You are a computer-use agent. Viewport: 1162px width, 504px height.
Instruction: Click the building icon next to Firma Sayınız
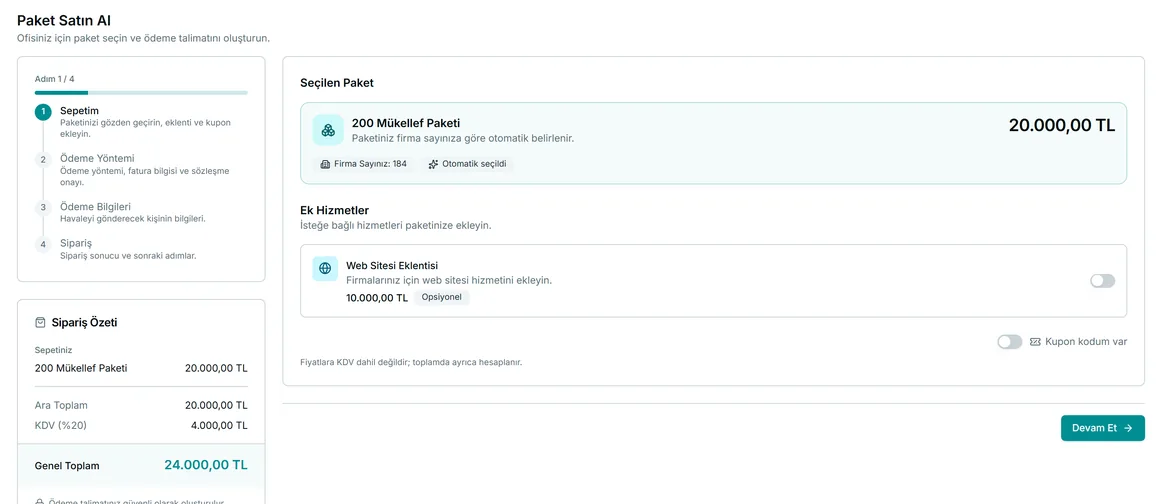coord(325,165)
